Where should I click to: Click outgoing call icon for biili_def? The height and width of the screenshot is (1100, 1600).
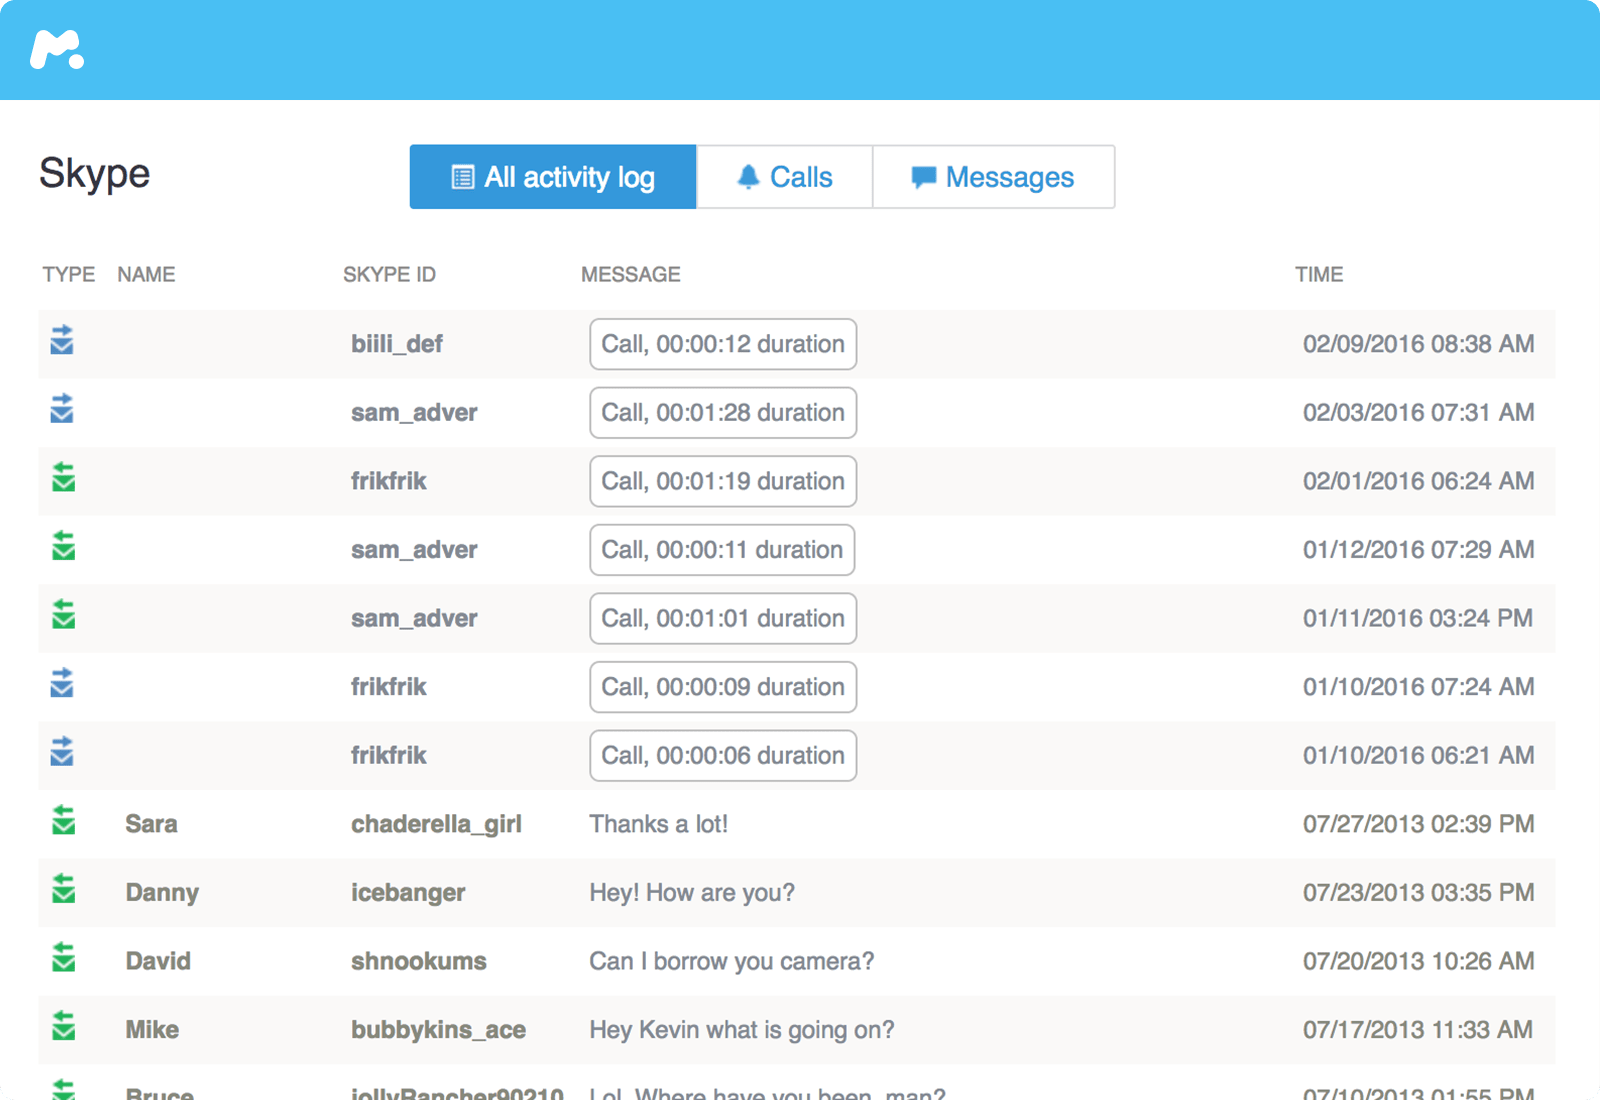click(x=62, y=340)
